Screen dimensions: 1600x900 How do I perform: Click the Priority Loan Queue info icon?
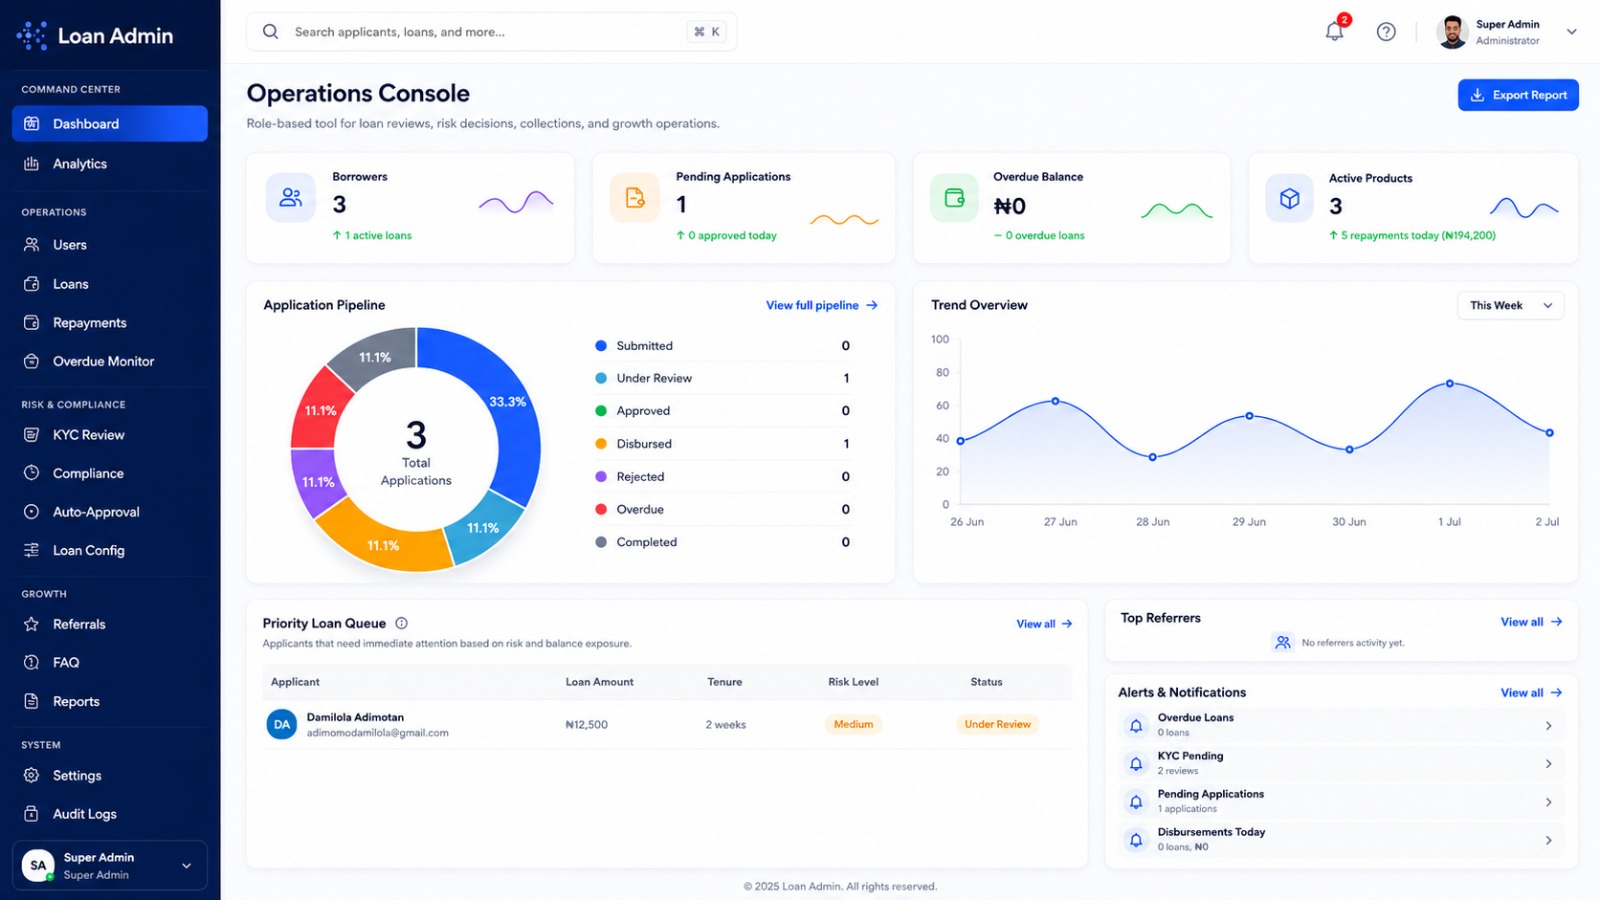401,623
